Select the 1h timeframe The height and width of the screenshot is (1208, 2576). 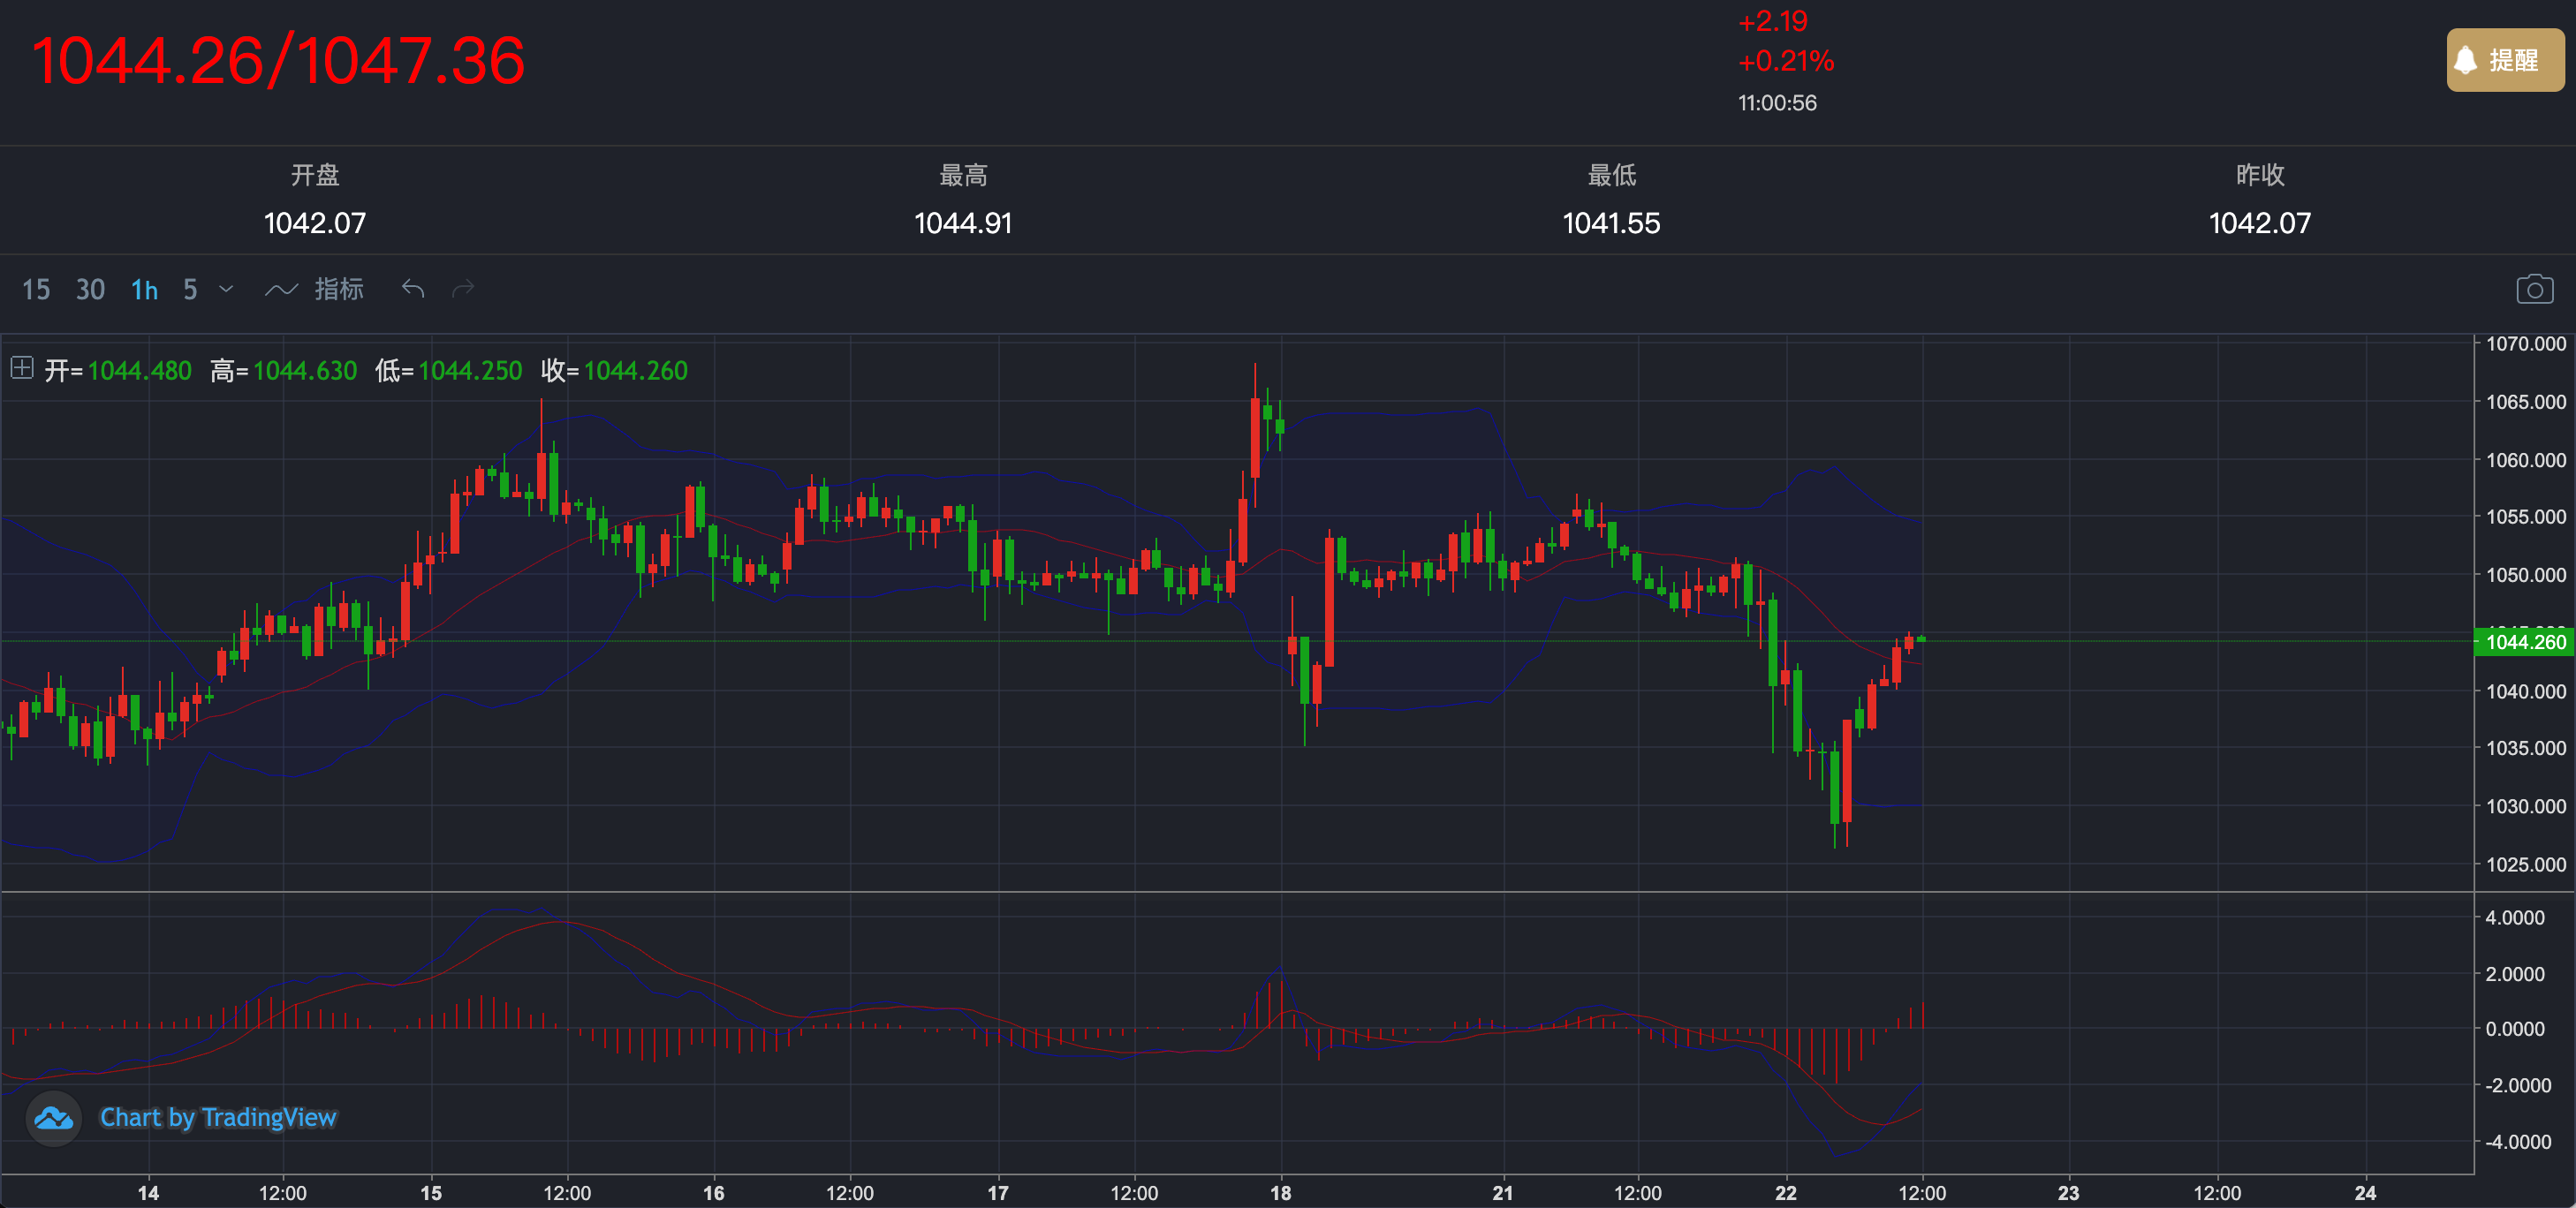(144, 290)
